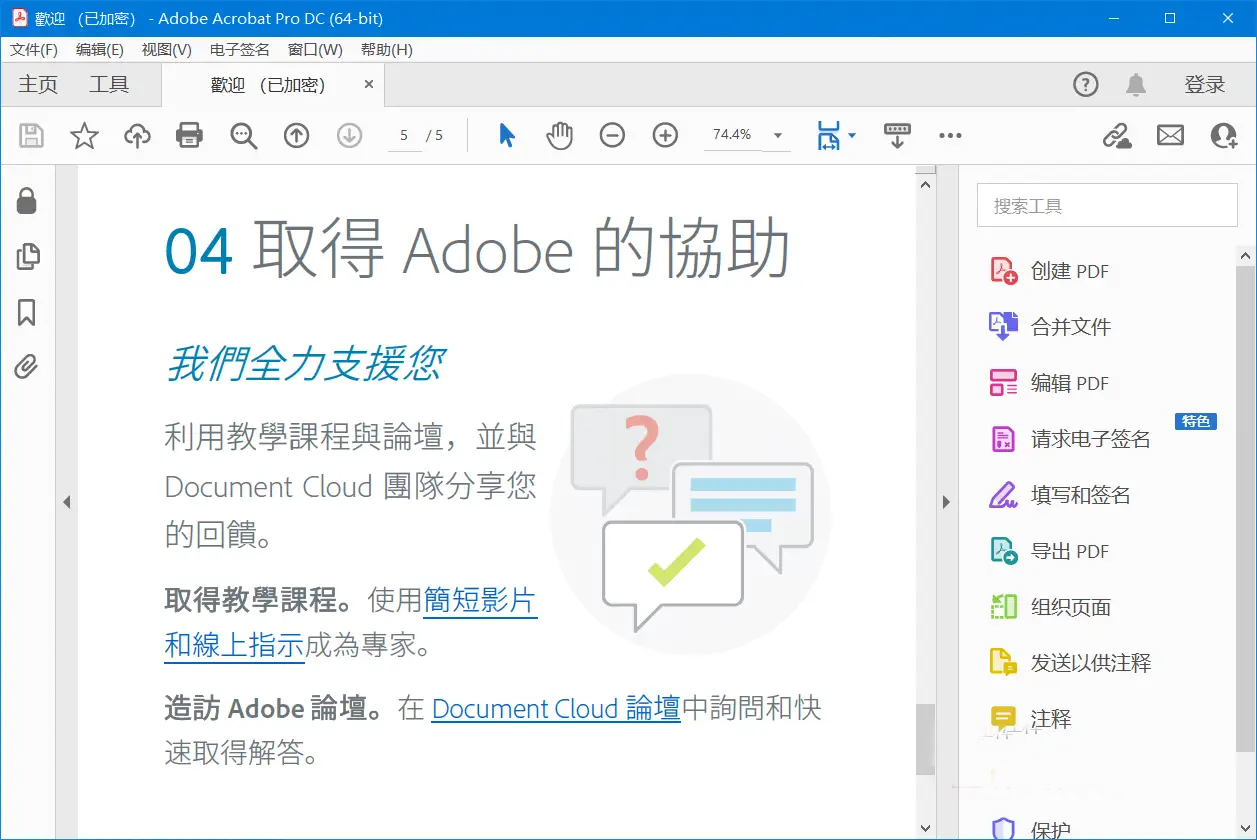Click the document scrollbar down arrow
Viewport: 1257px width, 840px height.
point(925,829)
